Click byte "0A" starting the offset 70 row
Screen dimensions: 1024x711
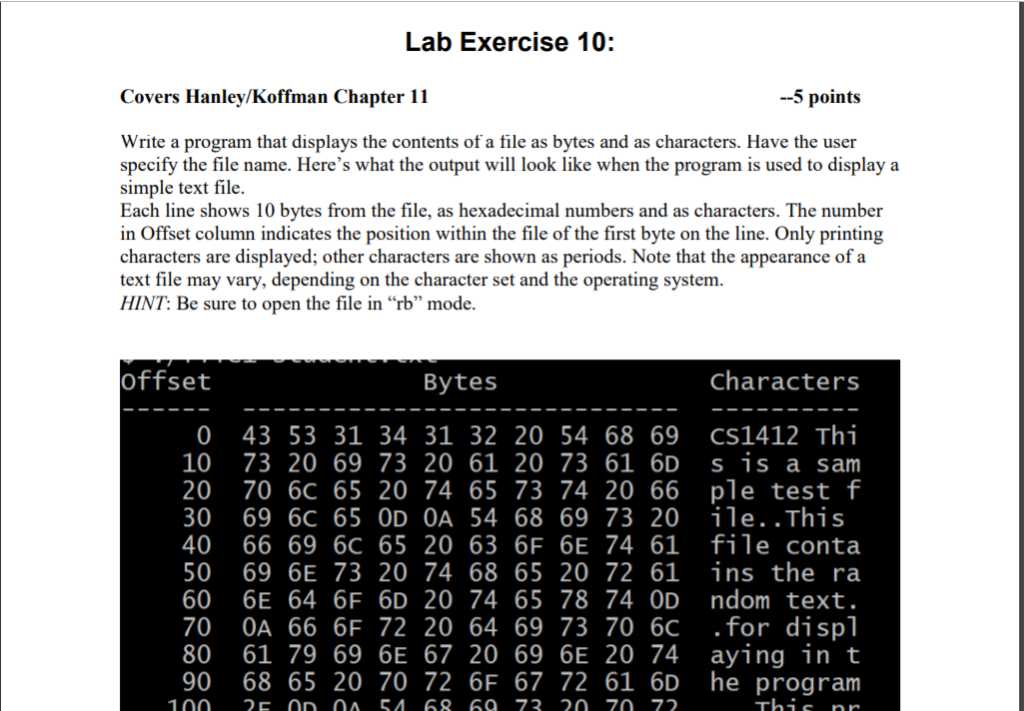(257, 627)
